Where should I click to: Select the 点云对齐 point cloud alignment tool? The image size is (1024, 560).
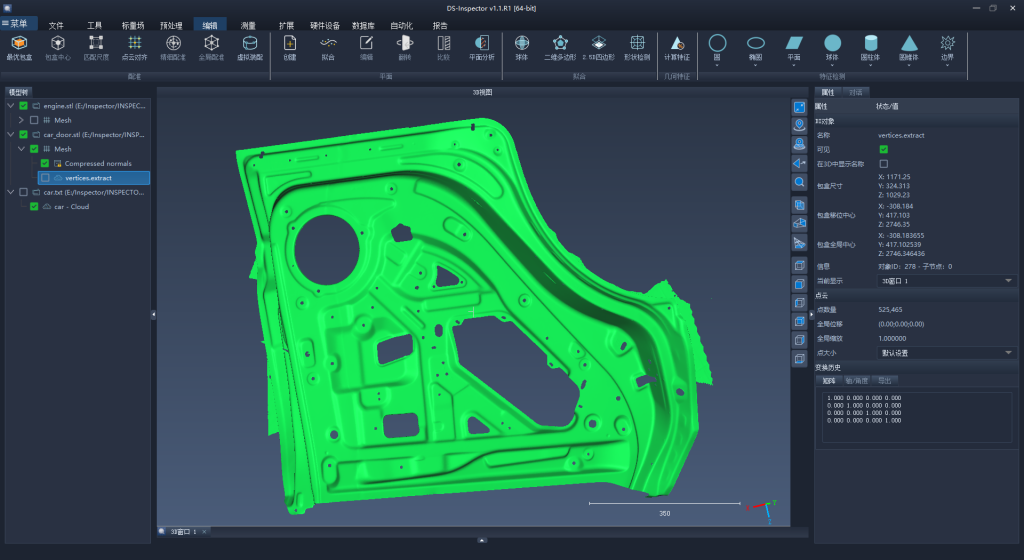click(x=135, y=48)
